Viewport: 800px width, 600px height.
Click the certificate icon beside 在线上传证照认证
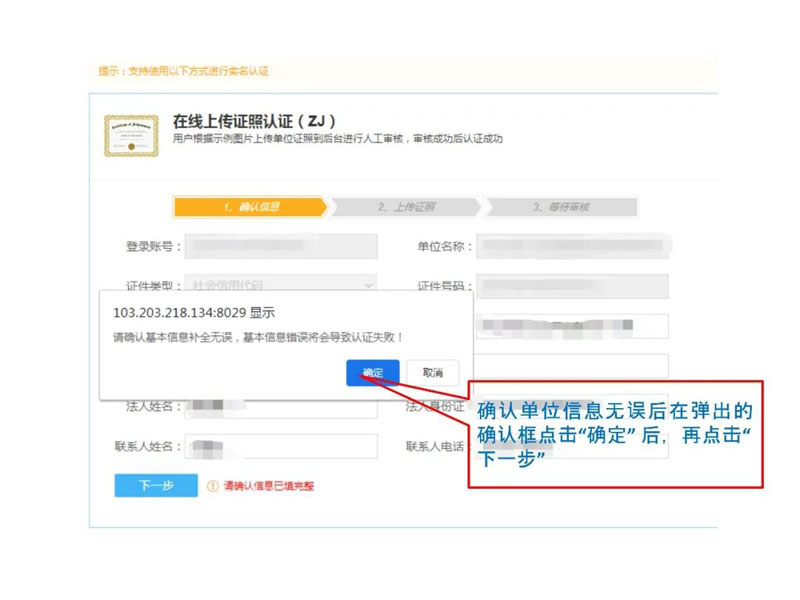pos(130,135)
